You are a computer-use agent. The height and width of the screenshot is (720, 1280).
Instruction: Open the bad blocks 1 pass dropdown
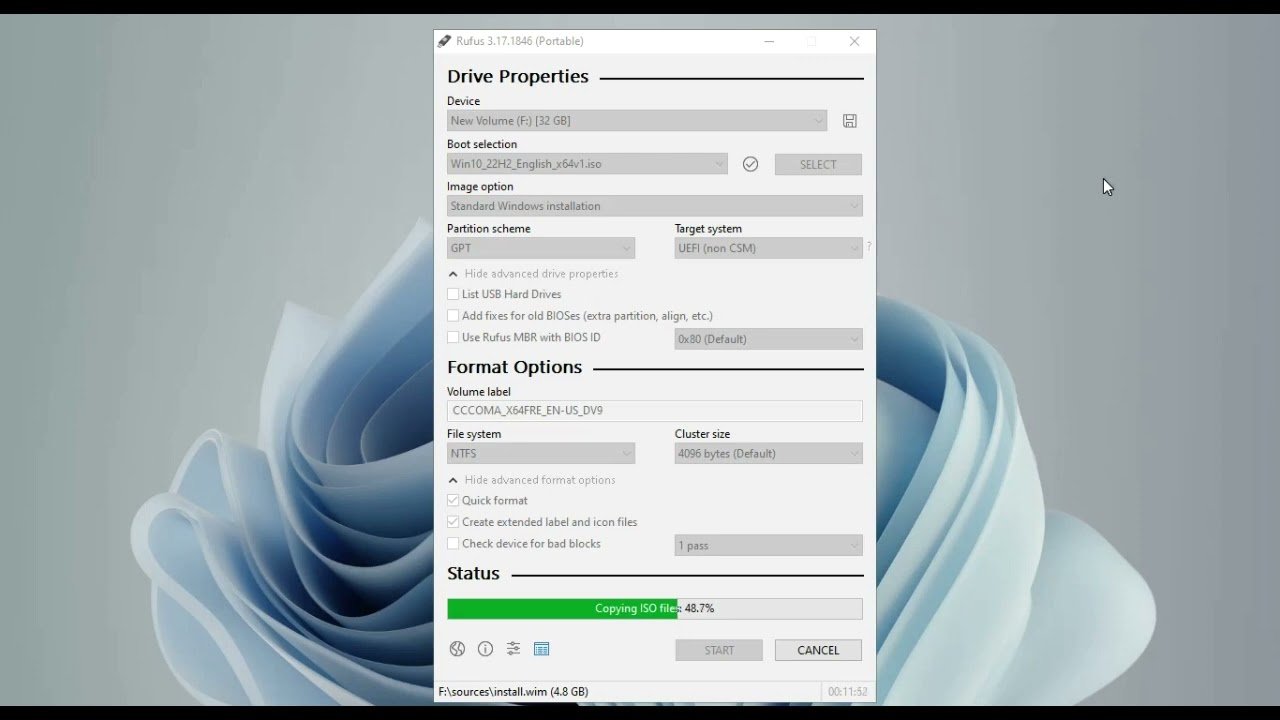click(x=769, y=545)
